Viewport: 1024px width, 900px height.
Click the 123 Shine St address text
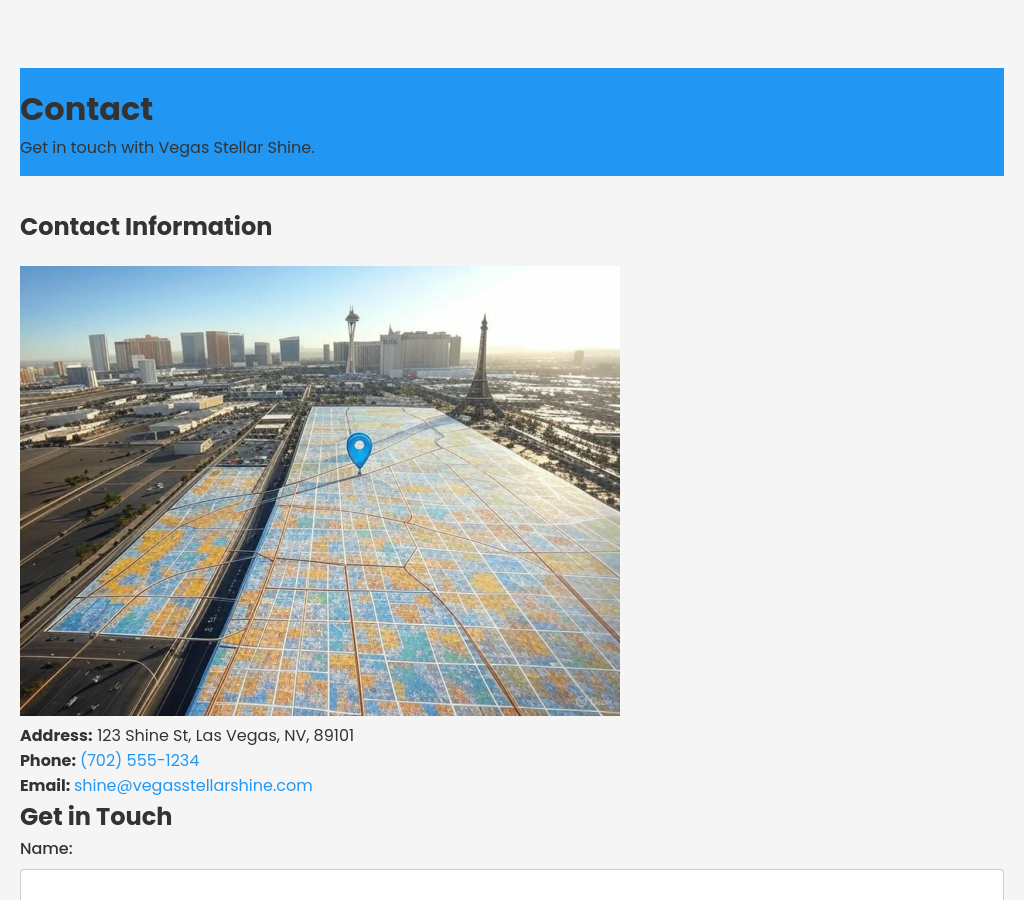click(225, 736)
